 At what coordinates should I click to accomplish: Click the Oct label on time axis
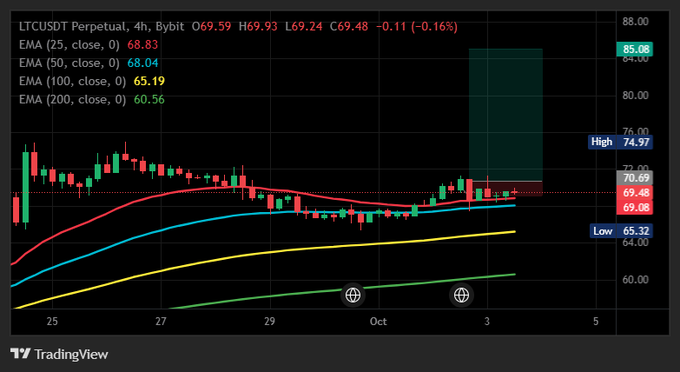(378, 321)
